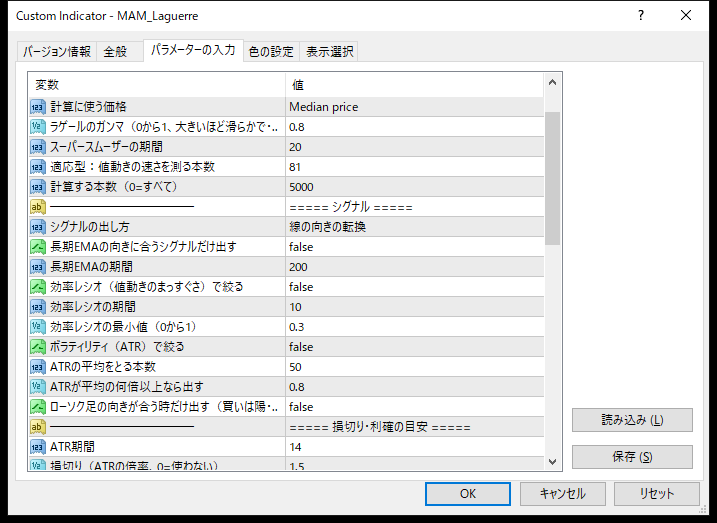Click the scrollbar up arrow
Viewport: 717px width, 523px height.
552,83
